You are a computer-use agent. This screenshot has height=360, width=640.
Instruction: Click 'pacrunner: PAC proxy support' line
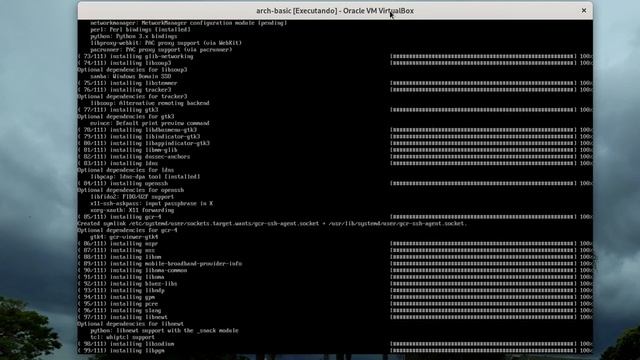click(x=161, y=49)
